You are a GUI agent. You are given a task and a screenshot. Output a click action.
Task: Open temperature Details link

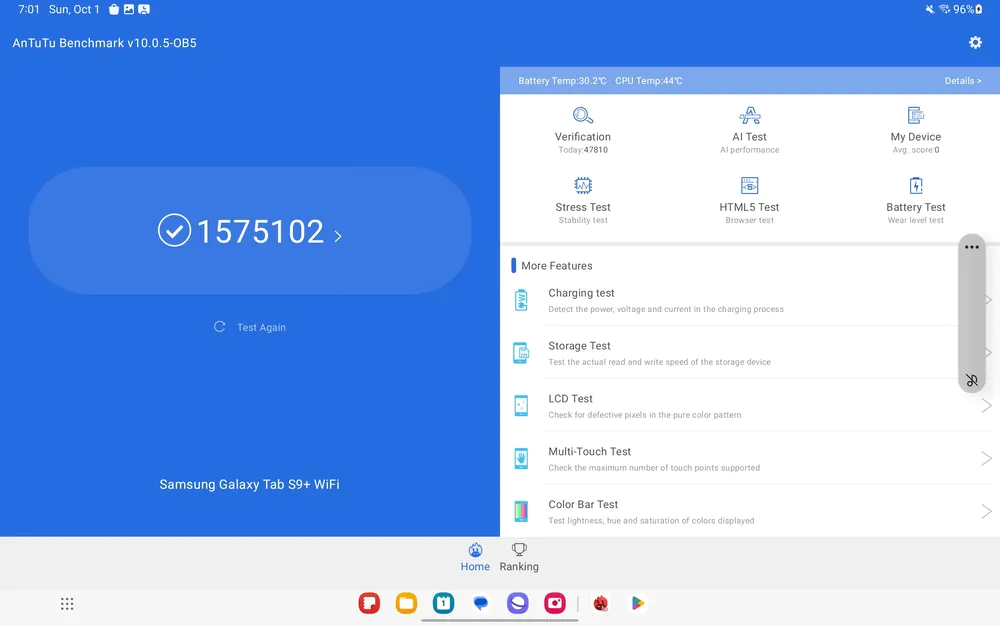coord(963,81)
